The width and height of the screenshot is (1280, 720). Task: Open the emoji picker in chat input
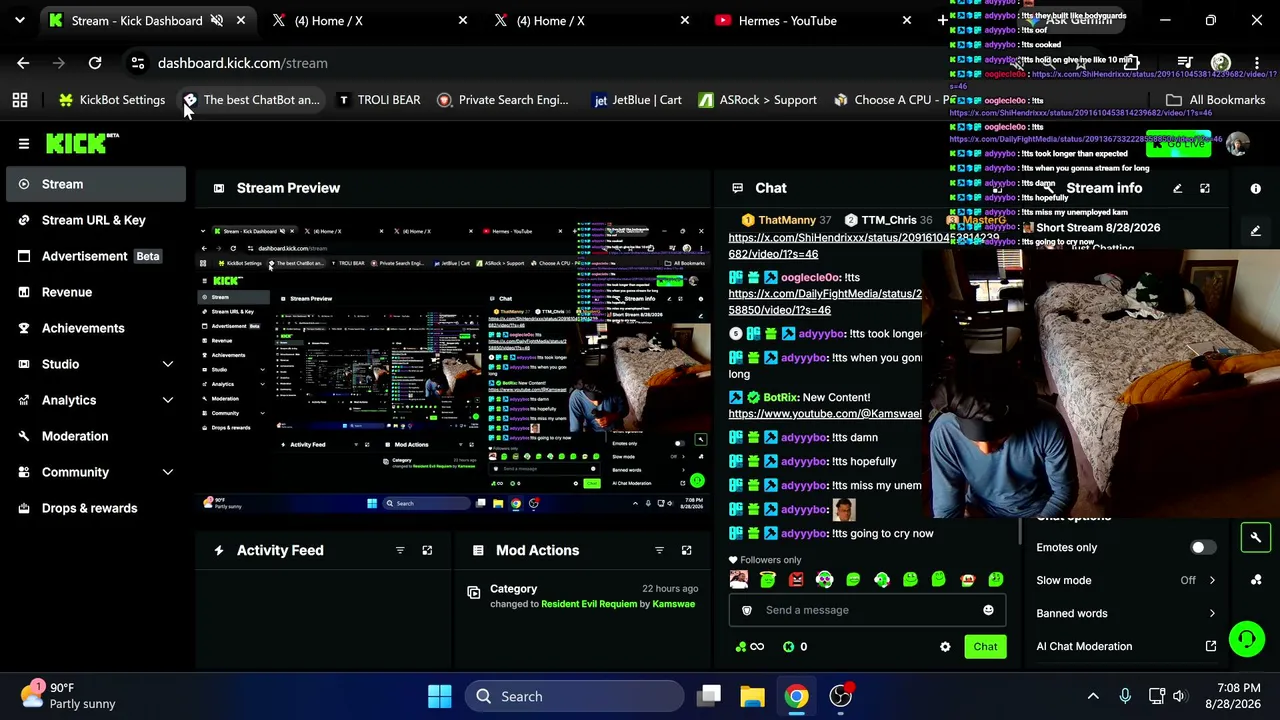tap(988, 610)
